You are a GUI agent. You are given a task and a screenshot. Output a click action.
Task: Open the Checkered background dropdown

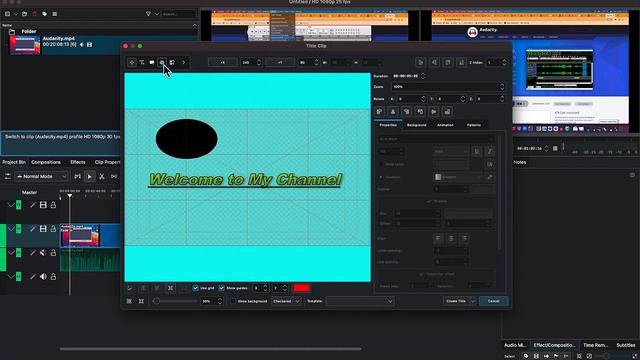pos(286,301)
